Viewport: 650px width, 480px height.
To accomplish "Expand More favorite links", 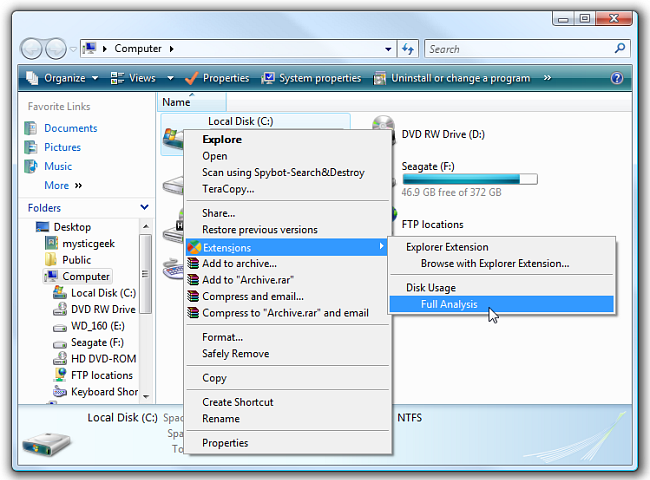I will pos(63,185).
